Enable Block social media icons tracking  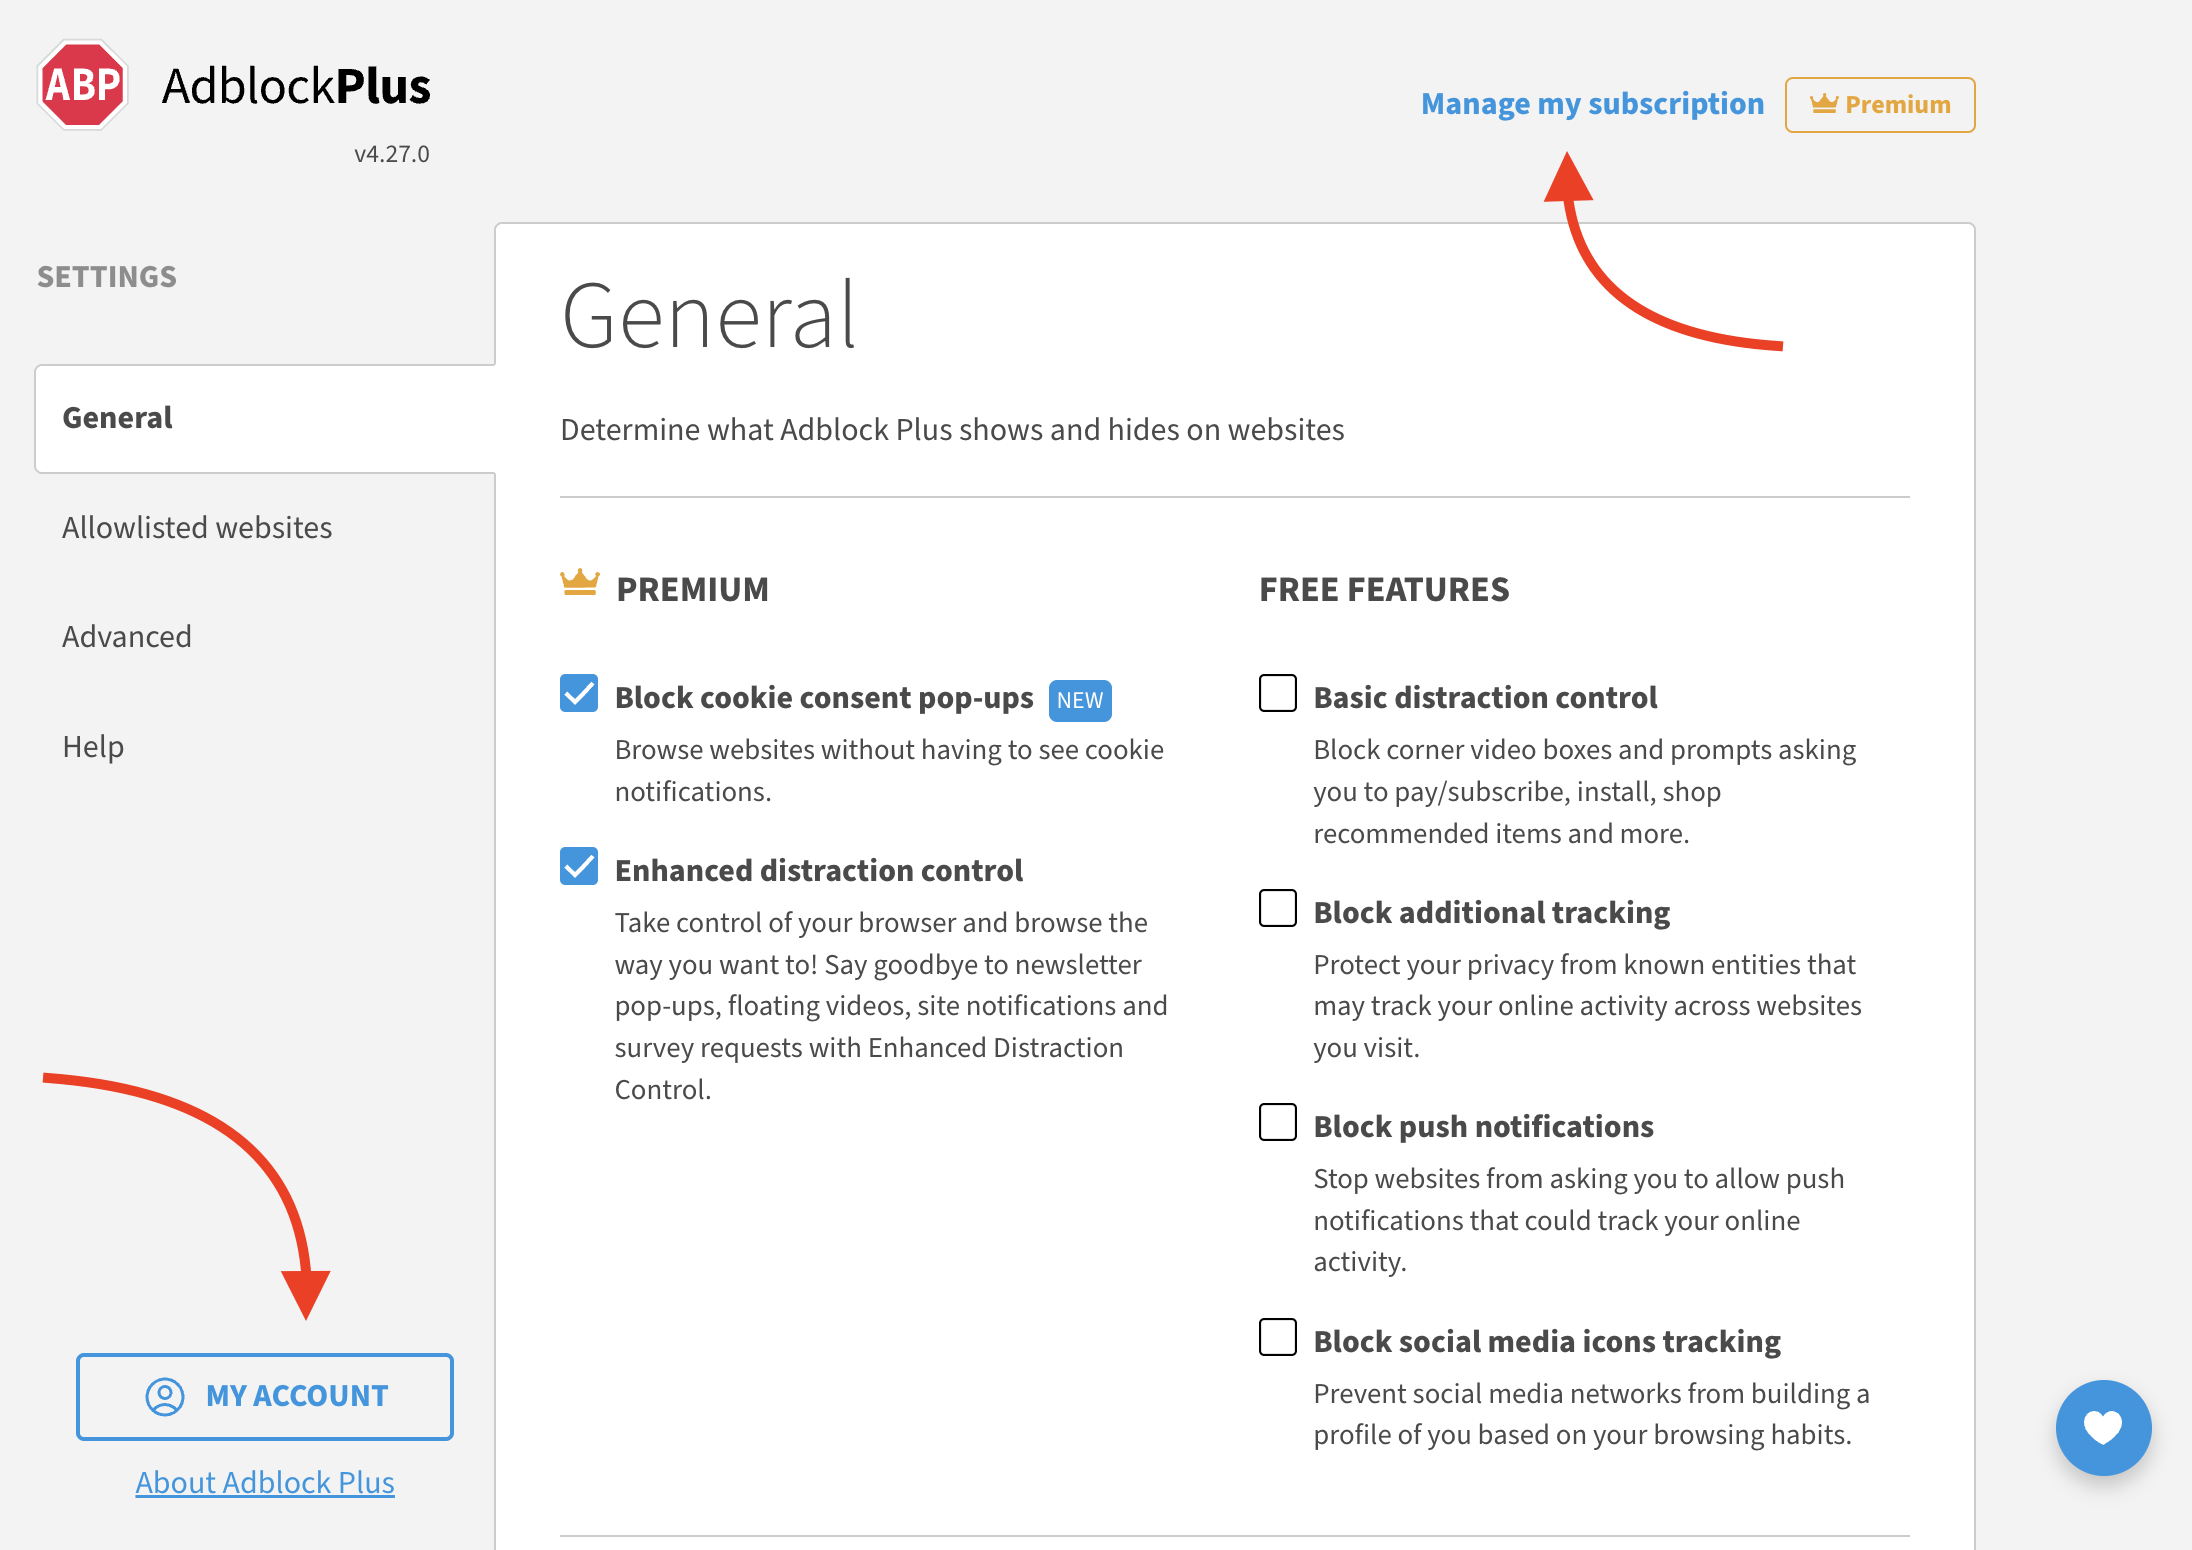tap(1277, 1338)
